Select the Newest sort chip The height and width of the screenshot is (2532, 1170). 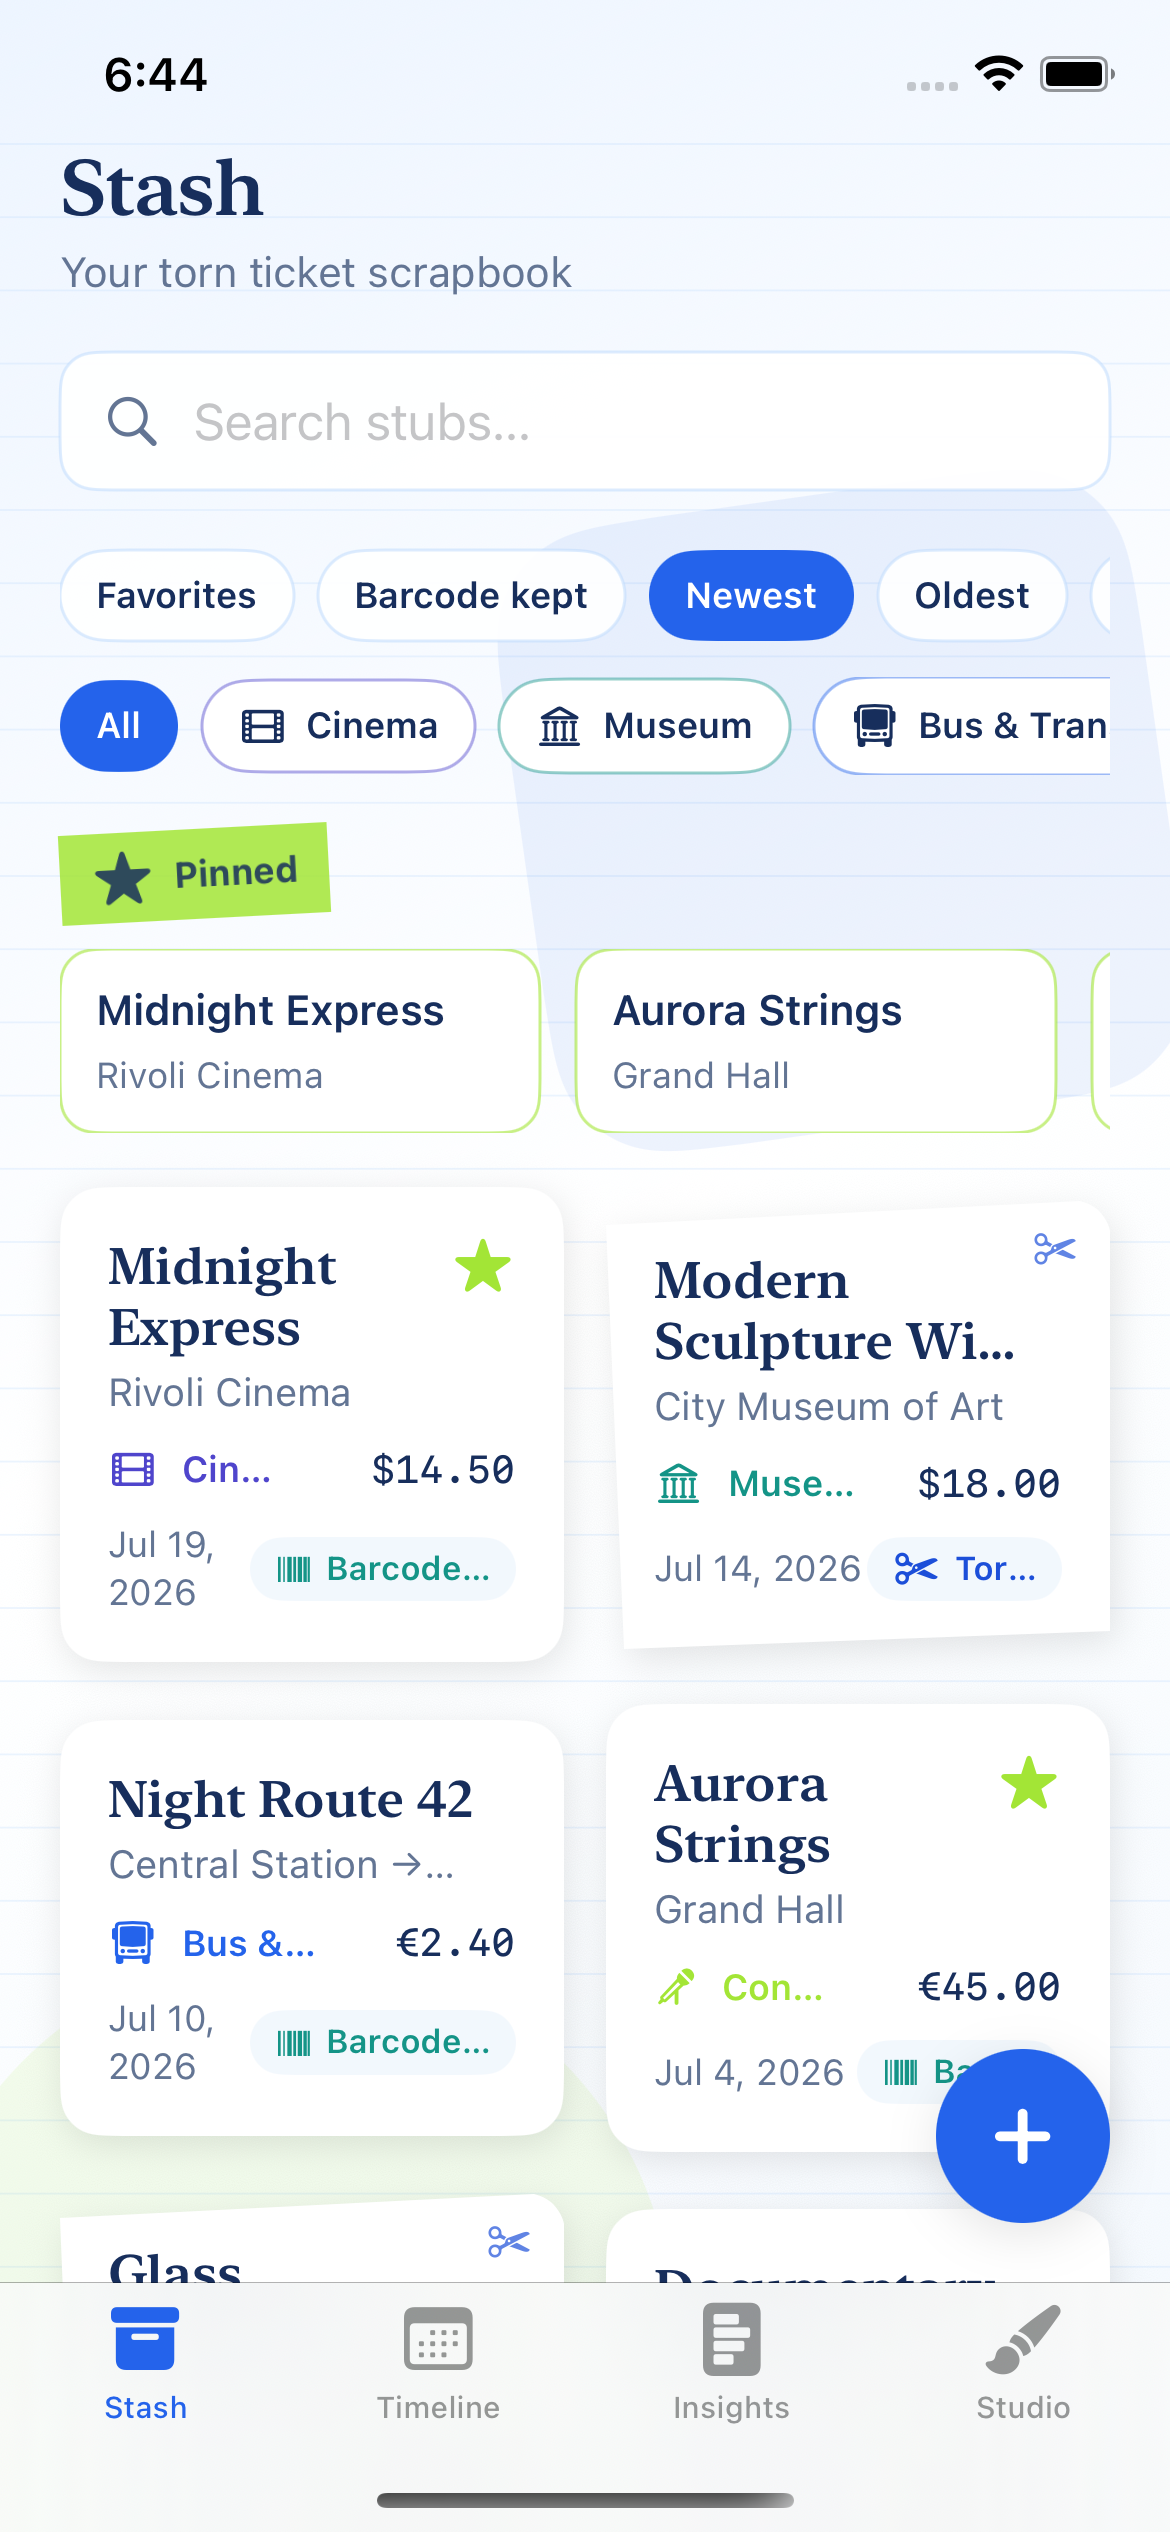751,596
